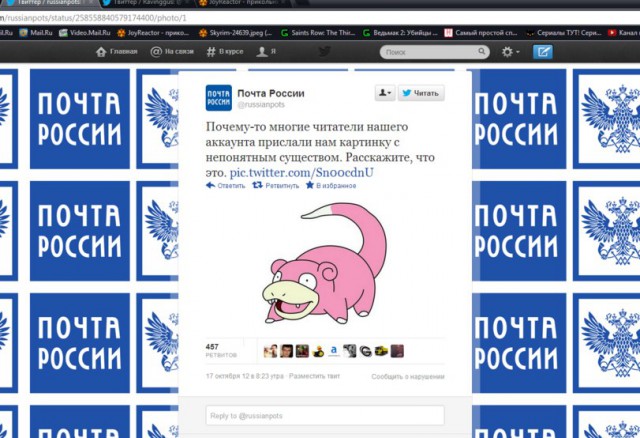Open В курсе discover section
The width and height of the screenshot is (640, 438).
pyautogui.click(x=225, y=52)
